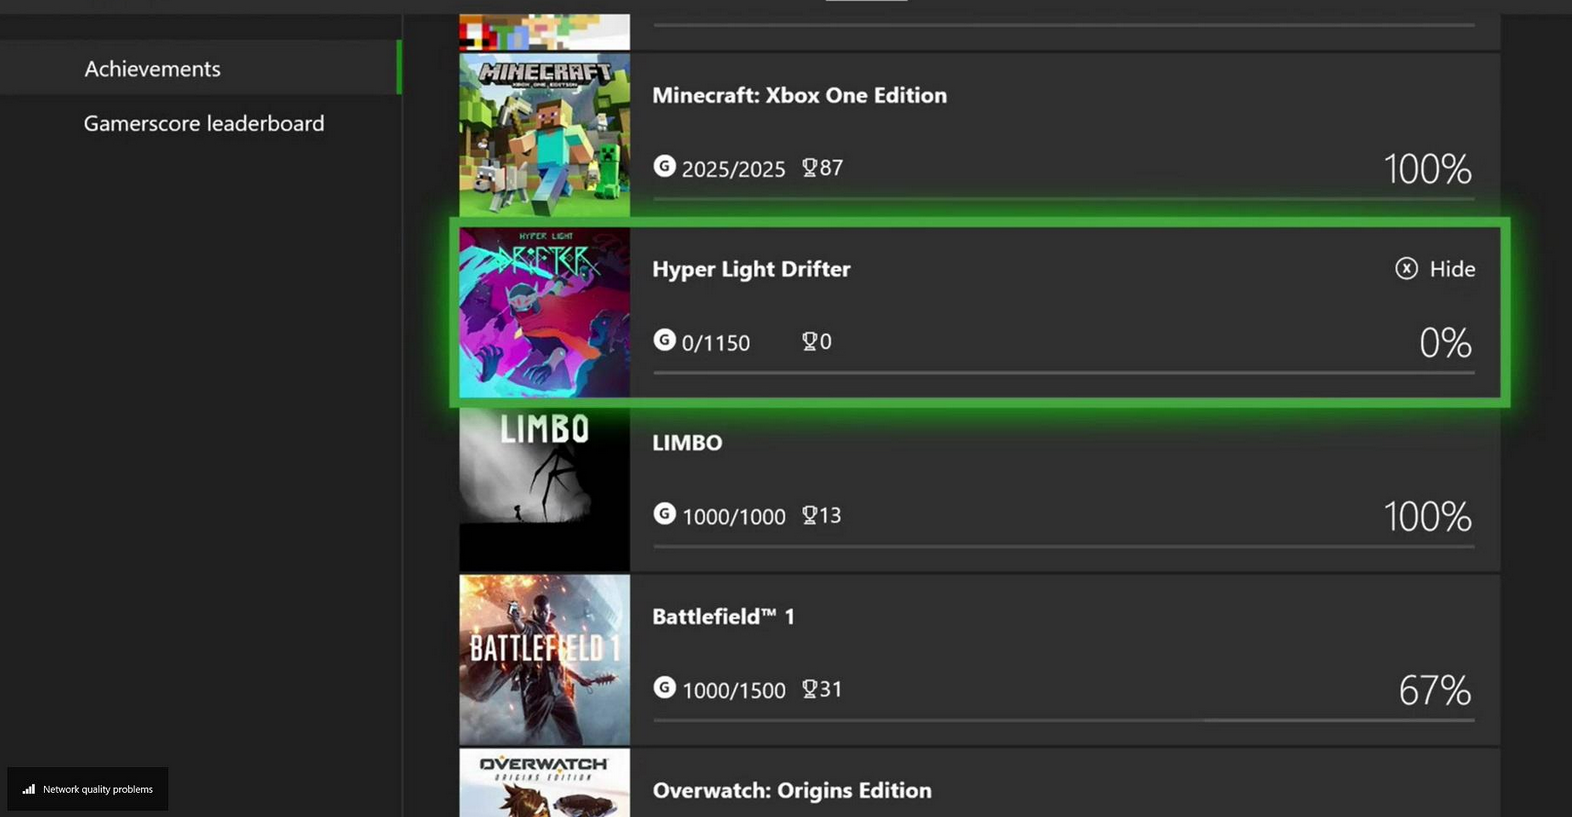Click Battlefield 1 gamerscore G icon
The image size is (1572, 817).
(664, 687)
